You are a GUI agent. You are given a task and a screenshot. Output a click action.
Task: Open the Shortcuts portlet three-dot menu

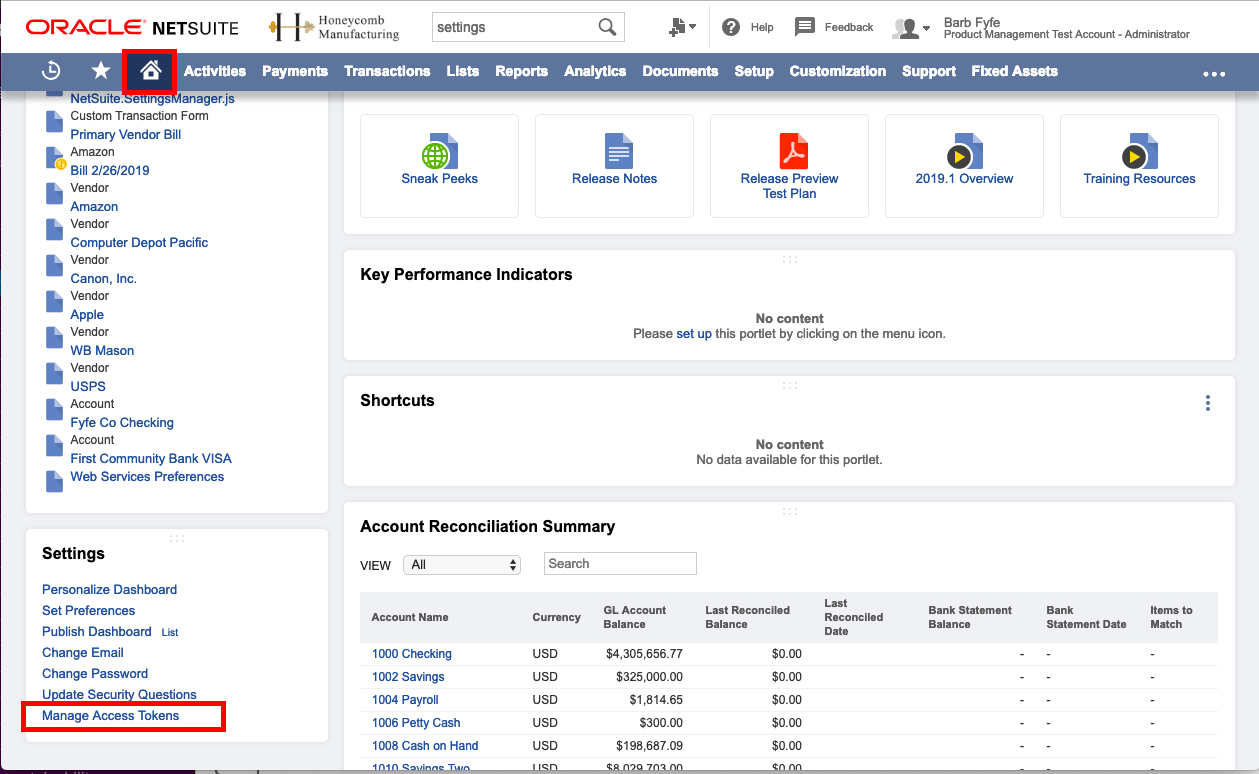pyautogui.click(x=1208, y=403)
